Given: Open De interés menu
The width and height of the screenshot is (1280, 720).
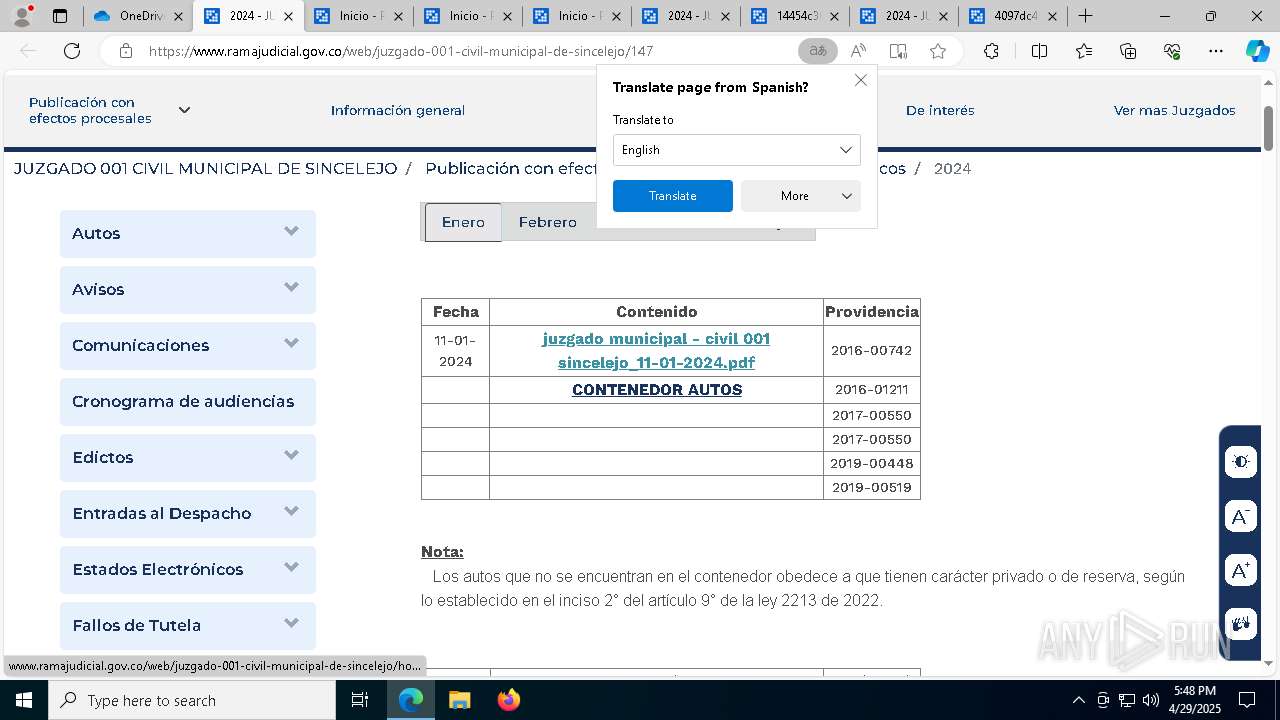Looking at the screenshot, I should 940,110.
